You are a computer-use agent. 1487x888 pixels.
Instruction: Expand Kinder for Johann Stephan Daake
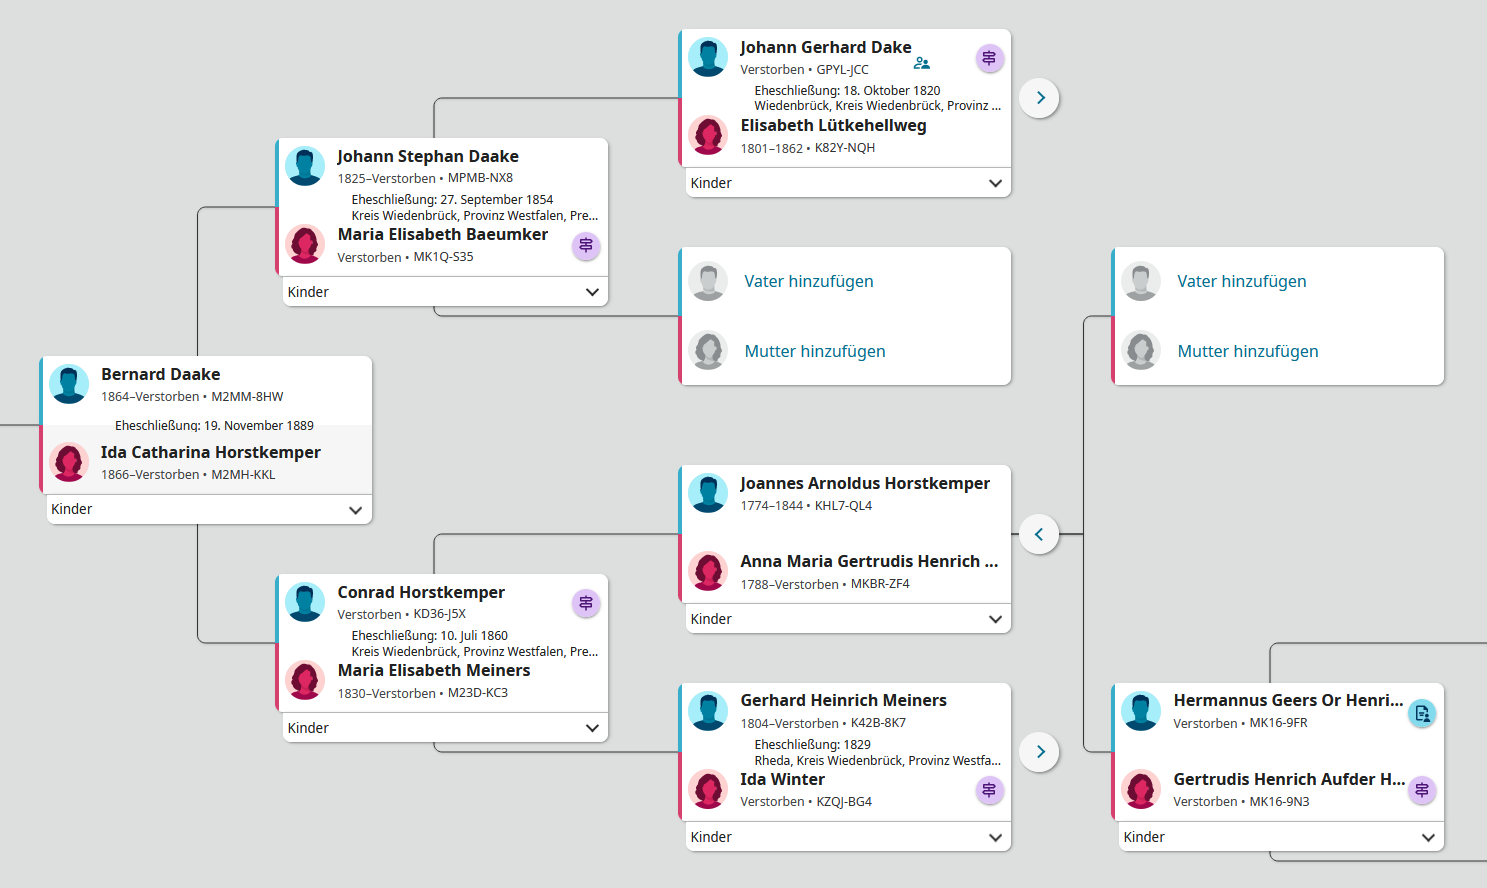tap(592, 292)
